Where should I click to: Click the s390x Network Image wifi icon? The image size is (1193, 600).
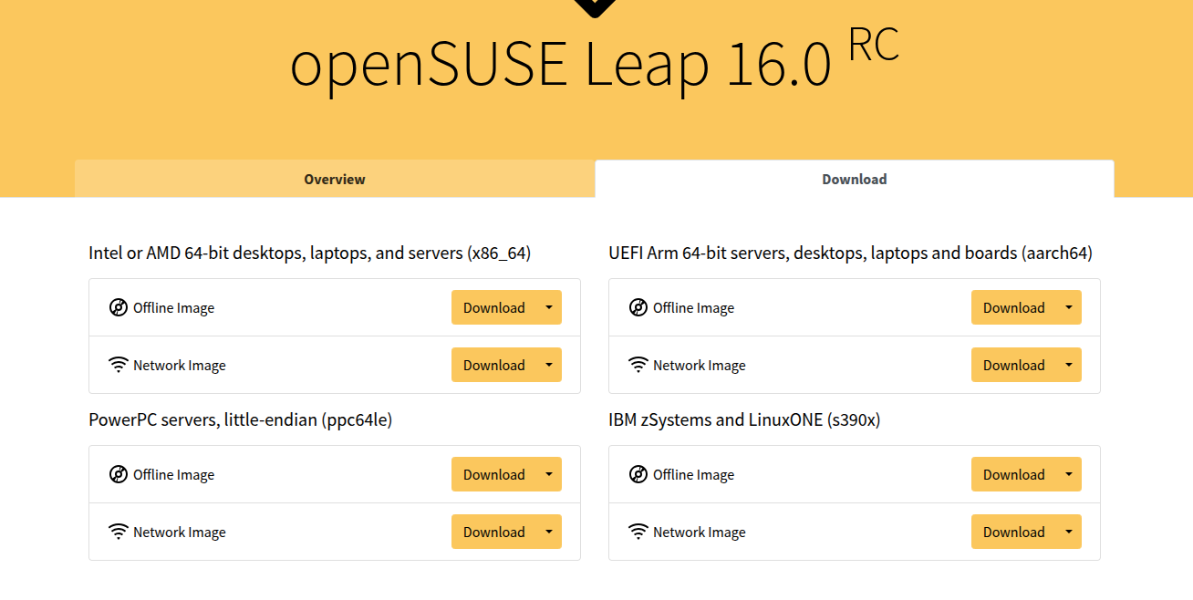coord(638,532)
